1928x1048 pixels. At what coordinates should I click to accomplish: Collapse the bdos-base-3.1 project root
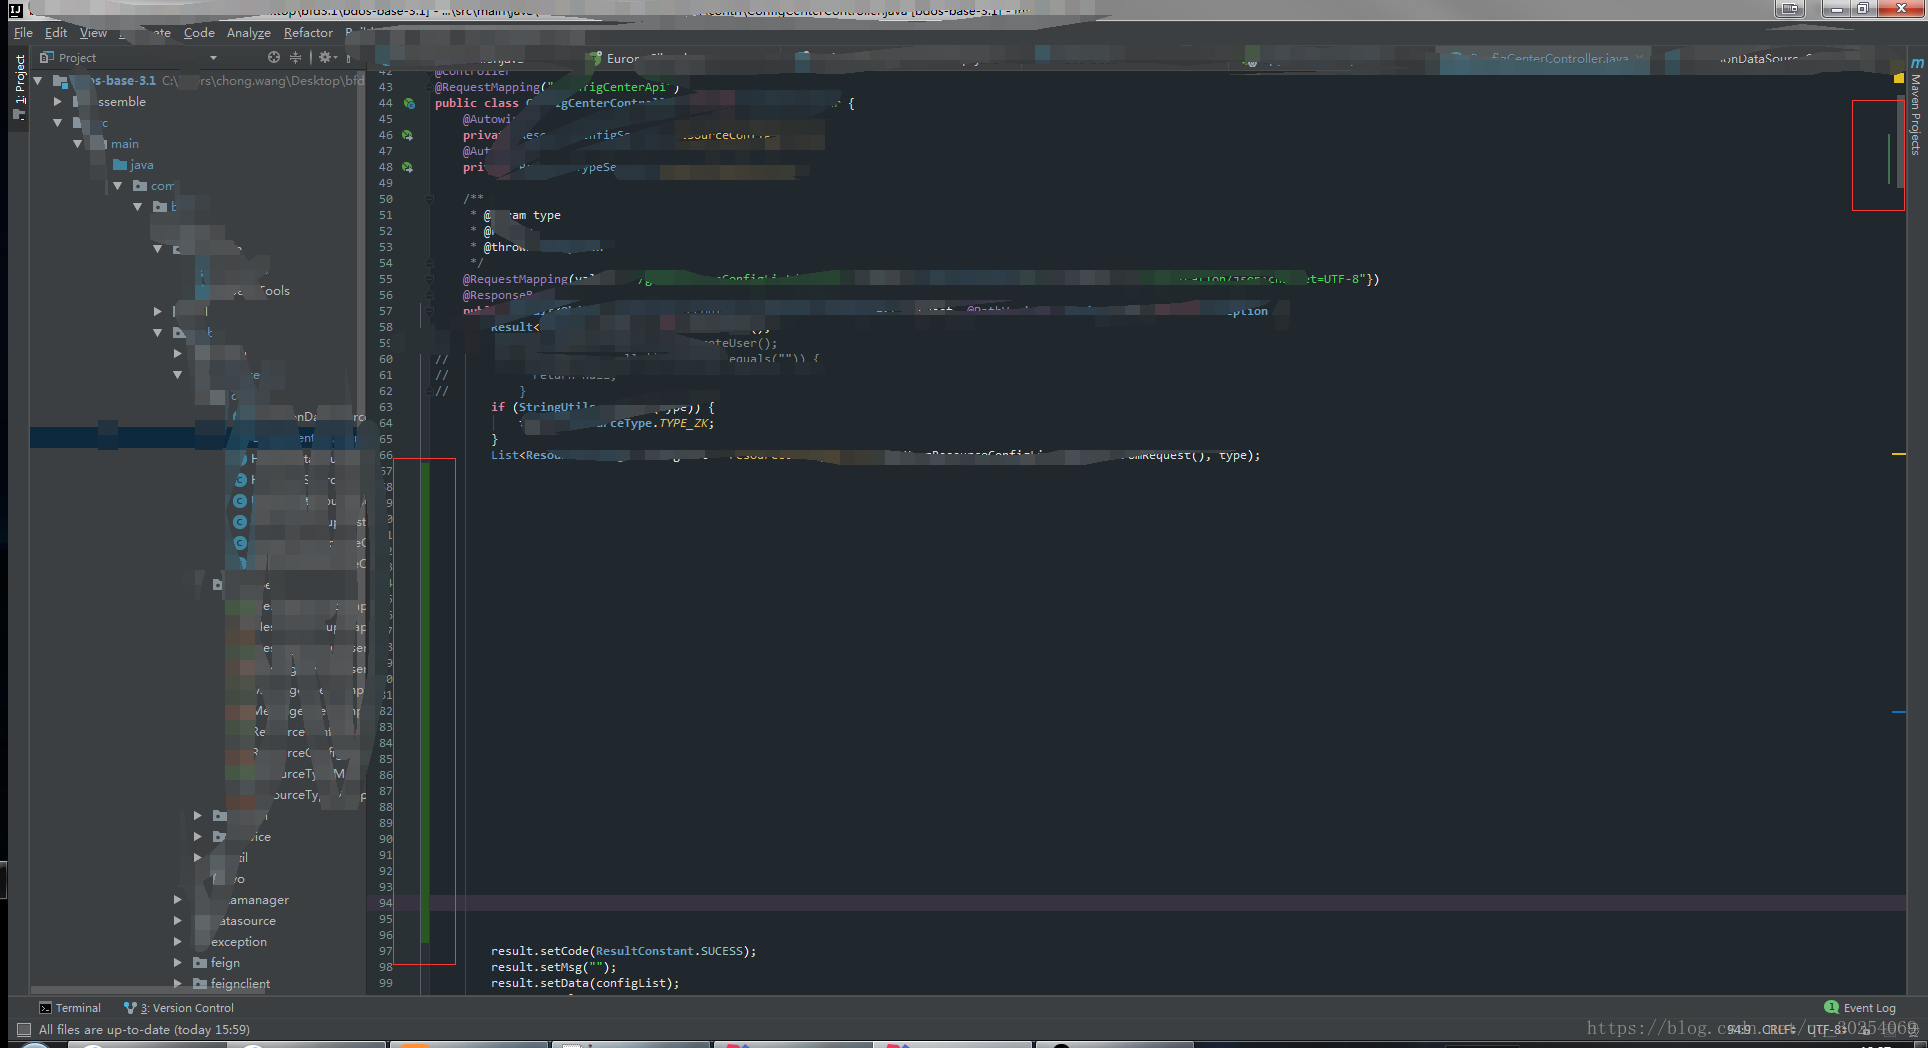click(38, 81)
